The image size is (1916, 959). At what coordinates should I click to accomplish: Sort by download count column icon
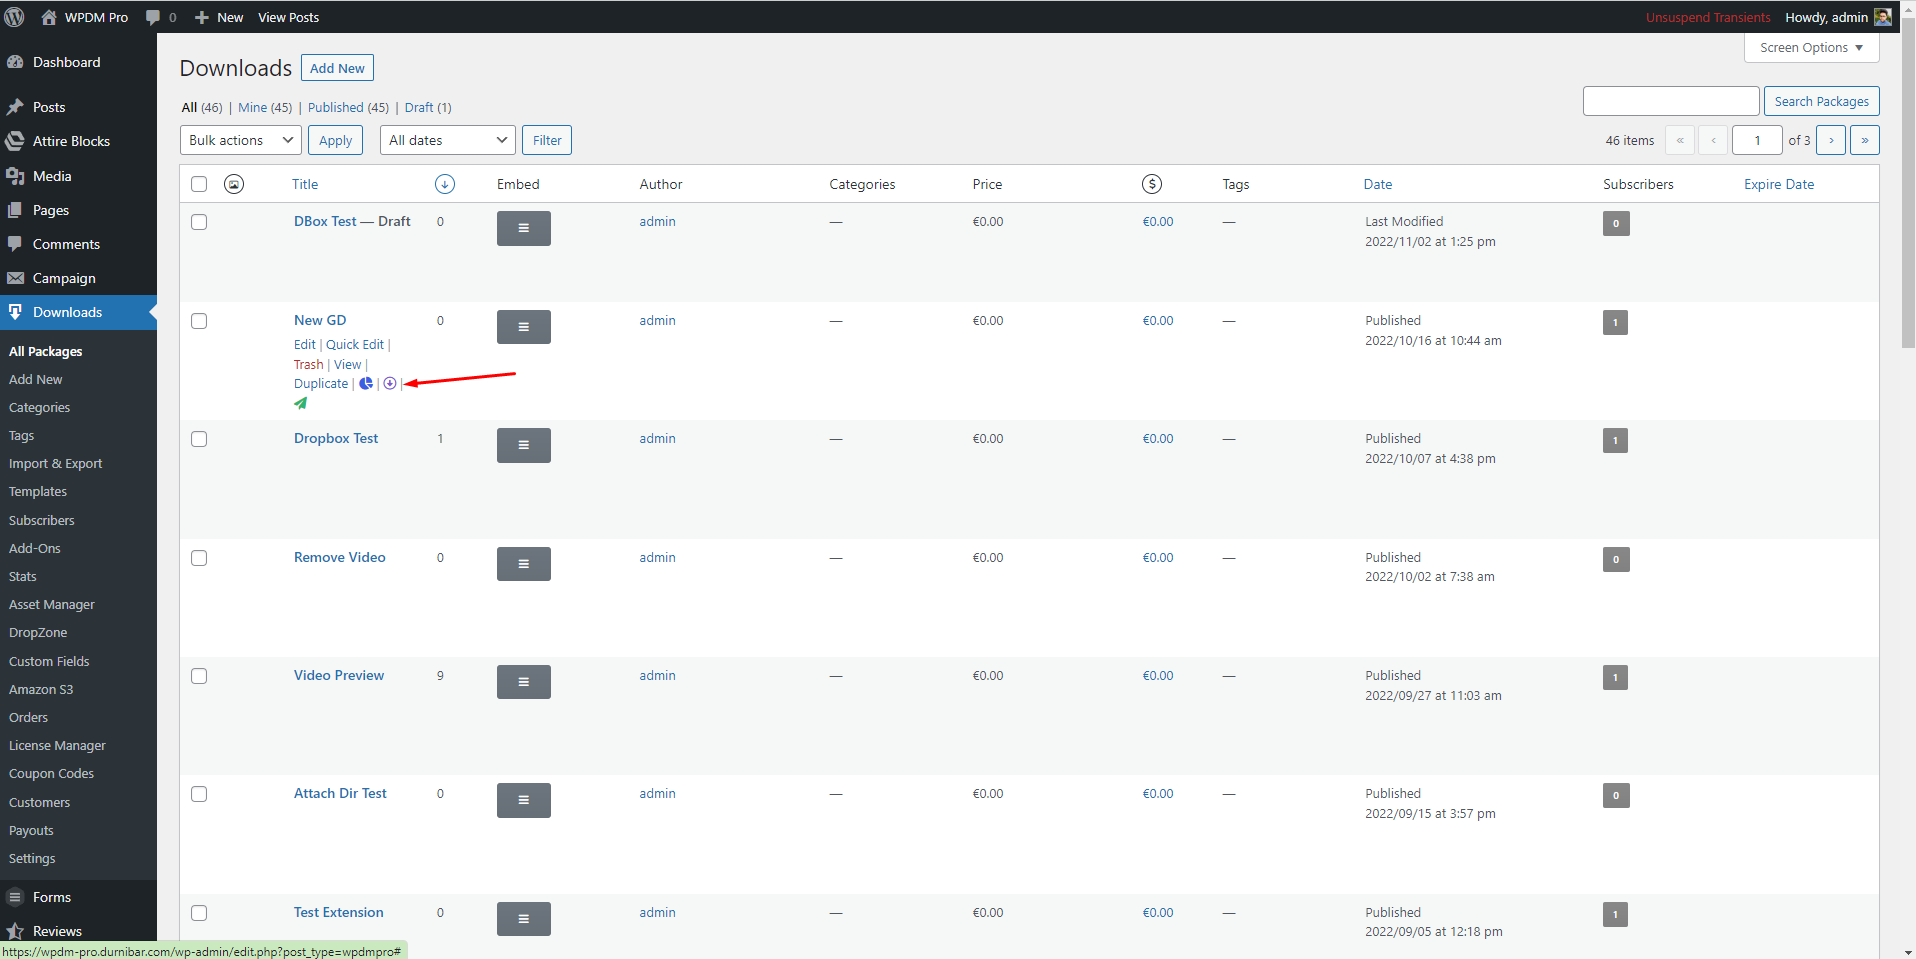tap(445, 184)
